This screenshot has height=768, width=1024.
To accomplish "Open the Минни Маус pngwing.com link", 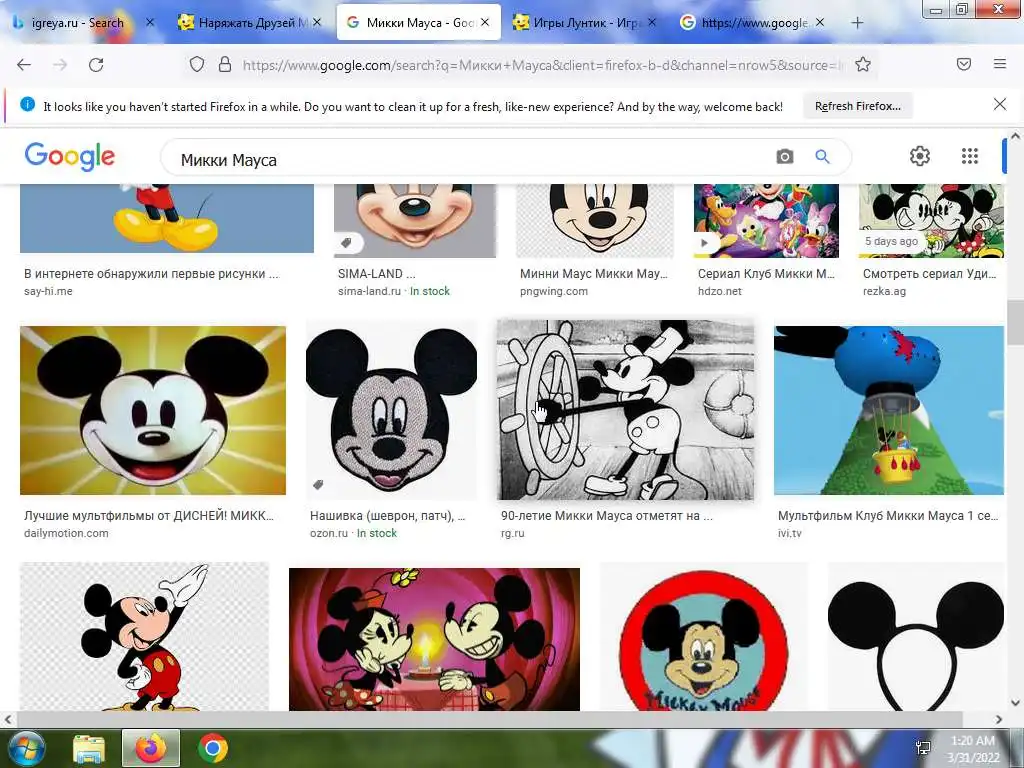I will click(x=594, y=281).
